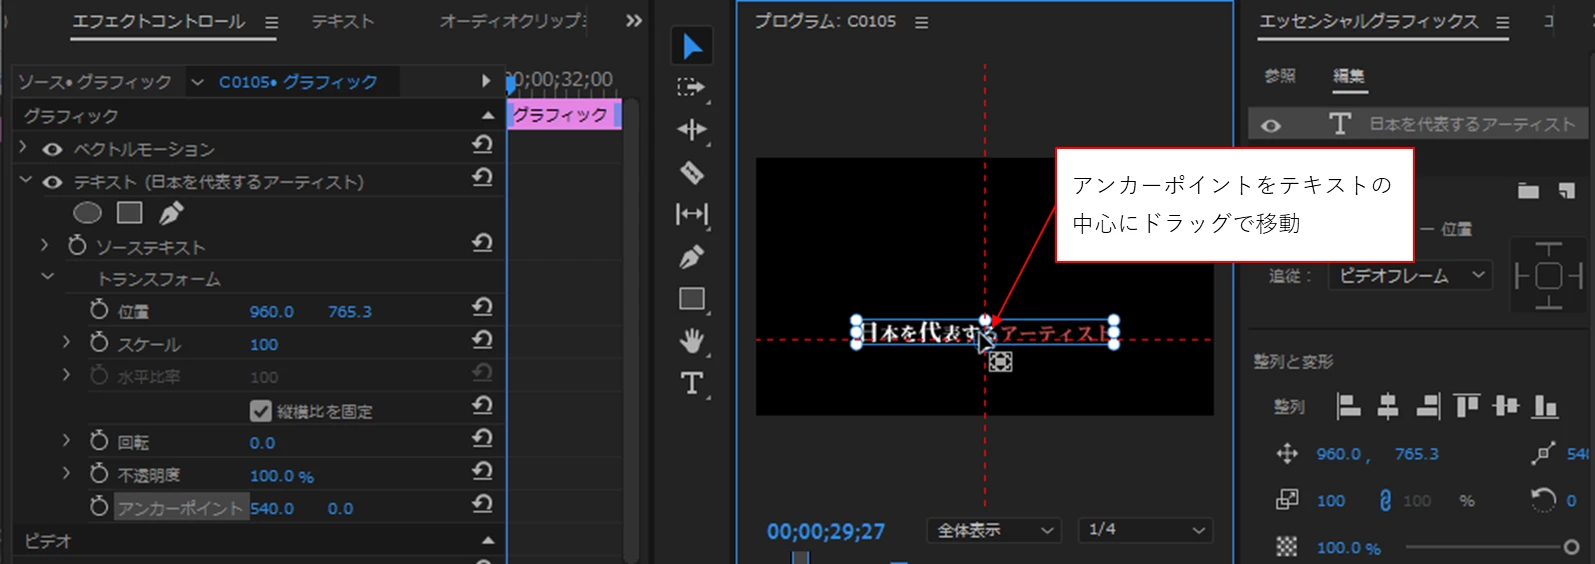The height and width of the screenshot is (564, 1595).
Task: Open 参照 tab in Essential Graphics
Action: coord(1280,76)
